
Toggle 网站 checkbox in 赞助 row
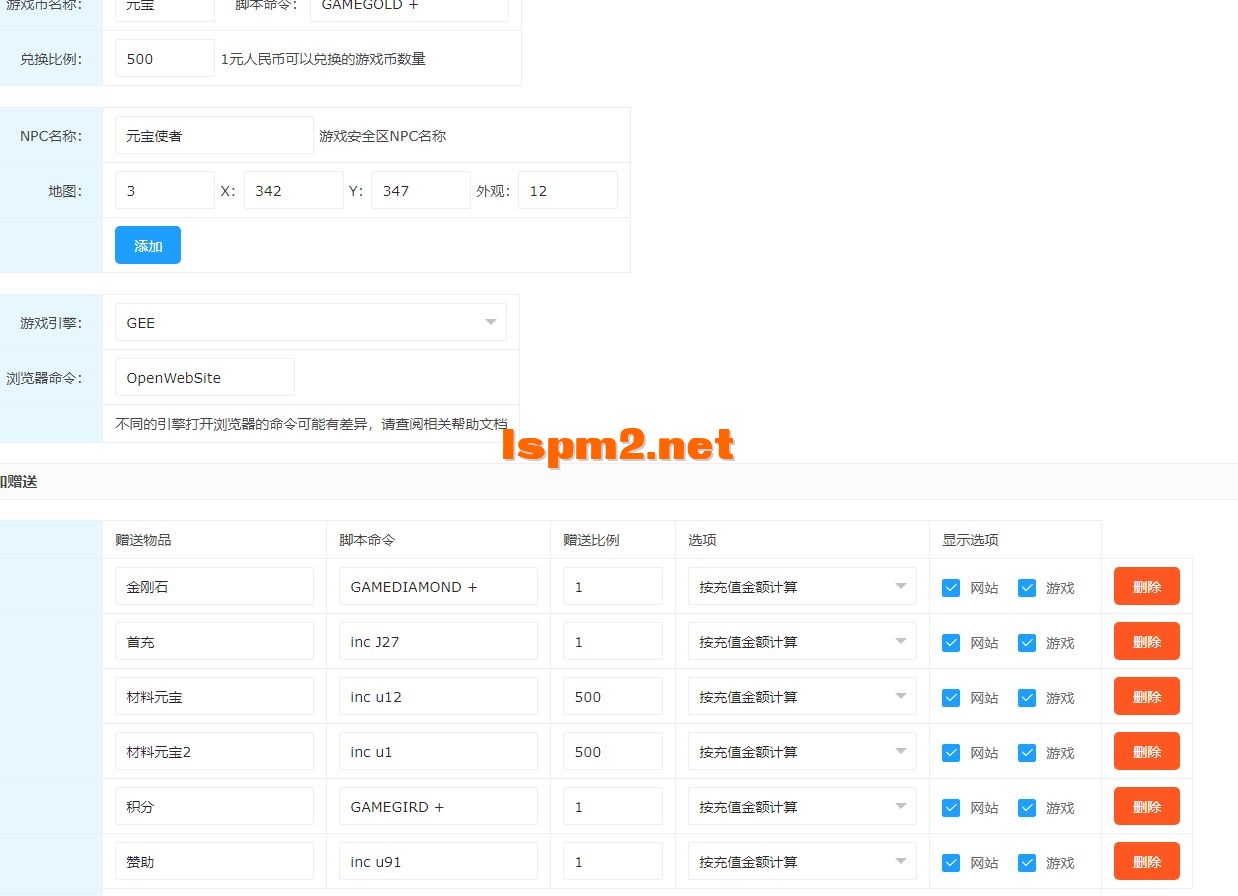click(x=951, y=862)
